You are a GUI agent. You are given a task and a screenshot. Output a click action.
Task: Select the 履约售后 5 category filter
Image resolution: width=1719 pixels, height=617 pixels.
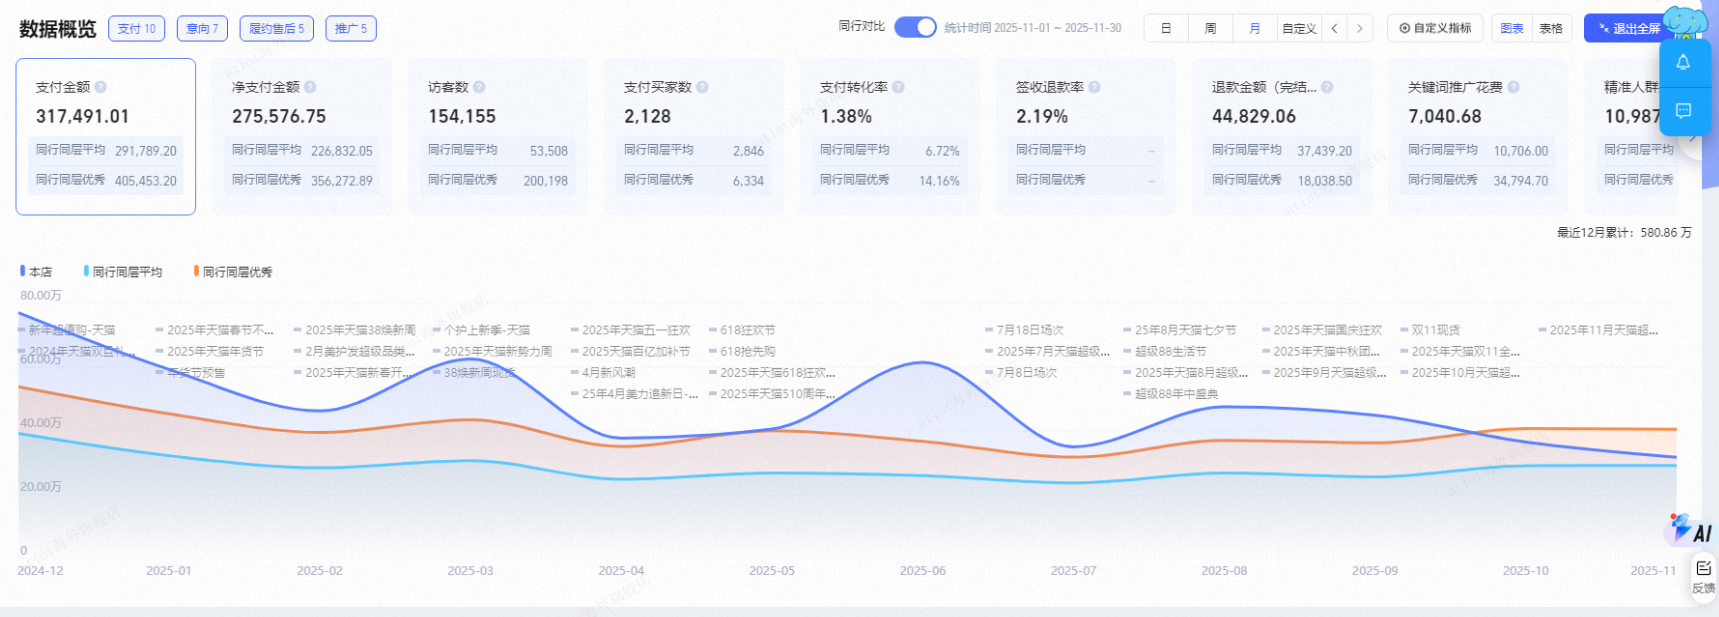[x=277, y=29]
